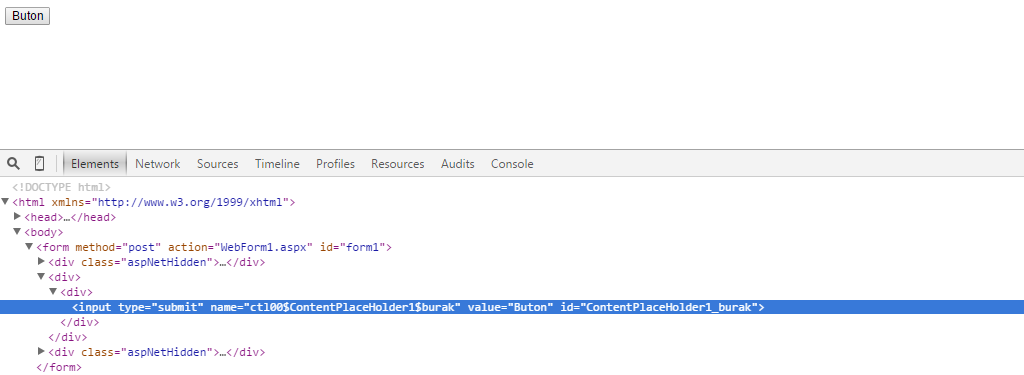Click the value="Buton" attribute in input row

click(511, 307)
